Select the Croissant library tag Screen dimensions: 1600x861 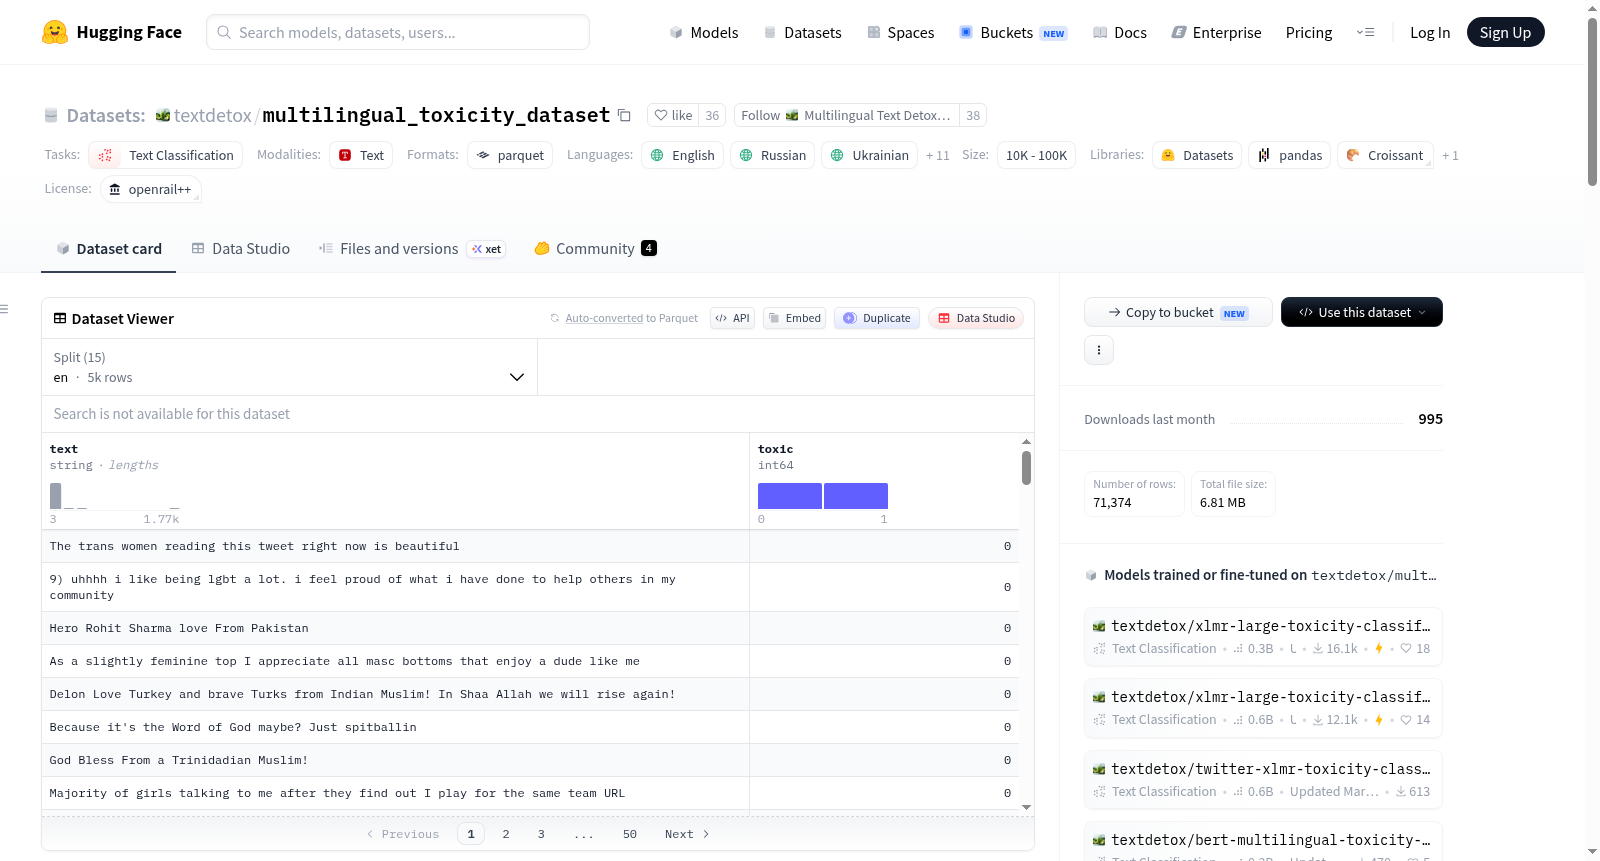coord(1385,155)
